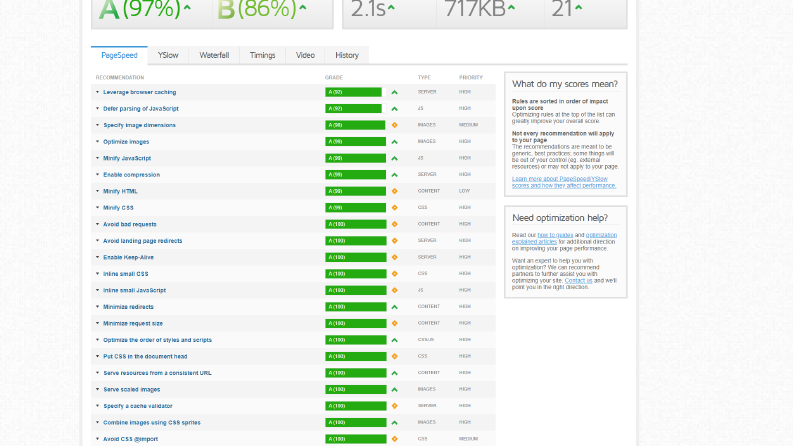Click grade bar for Minify CSS
The height and width of the screenshot is (446, 793).
pos(356,208)
